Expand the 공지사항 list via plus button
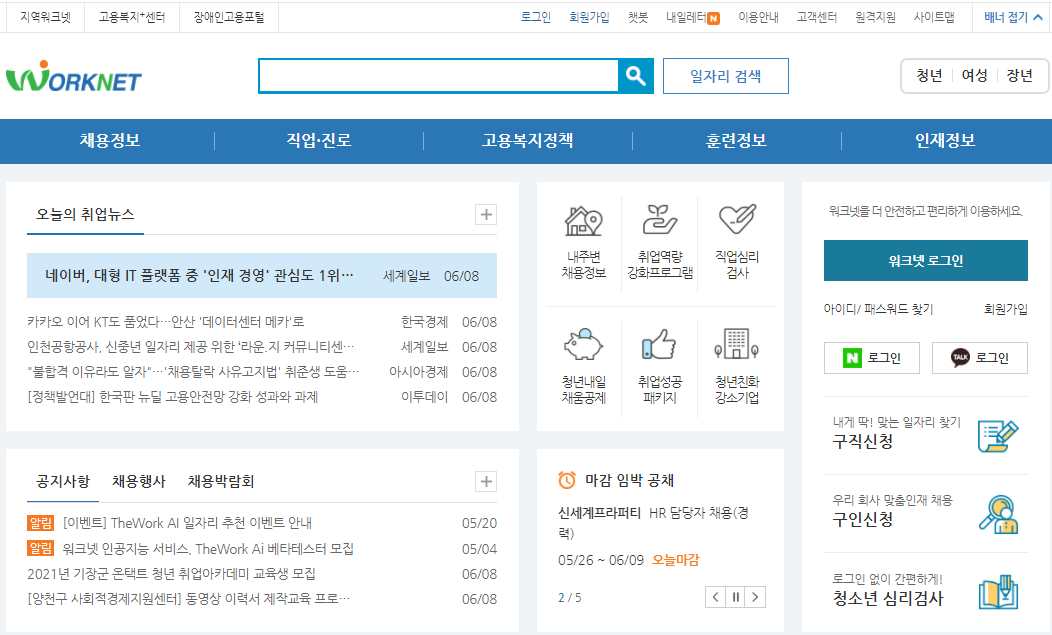 click(486, 481)
